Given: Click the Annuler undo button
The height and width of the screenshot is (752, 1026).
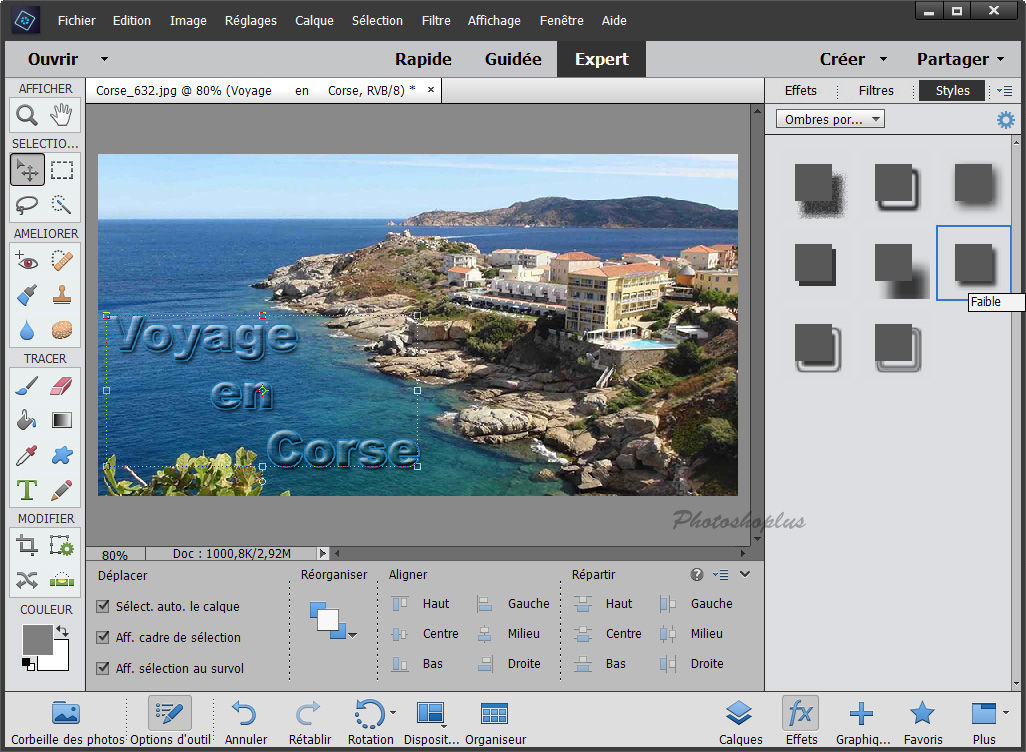Looking at the screenshot, I should (245, 722).
